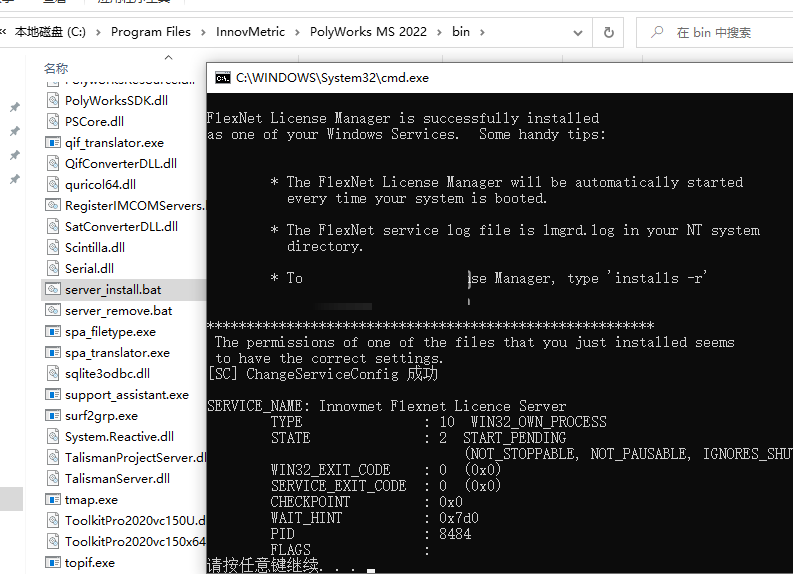Screen dimensions: 793x574
Task: Click the topif.exe application icon
Action: pos(53,562)
